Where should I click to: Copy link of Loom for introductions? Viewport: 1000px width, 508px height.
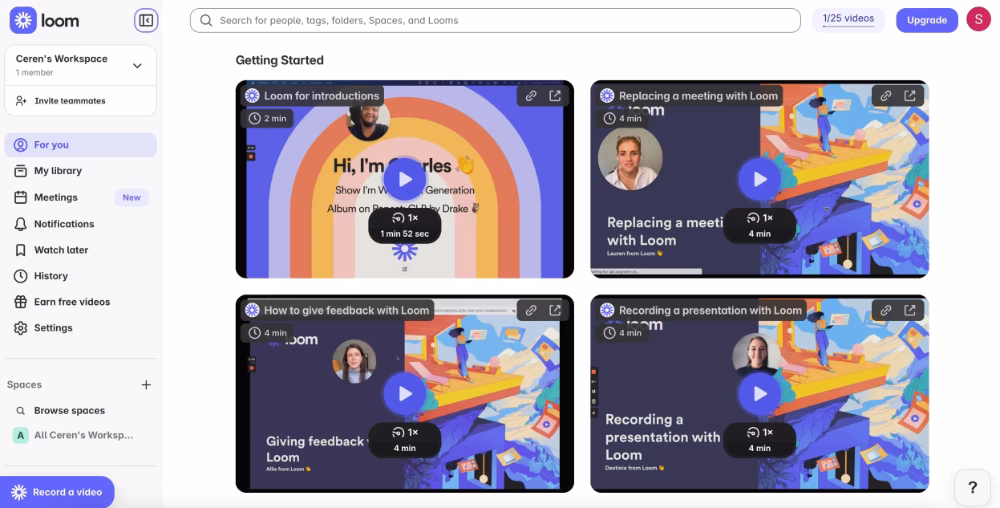pos(531,96)
